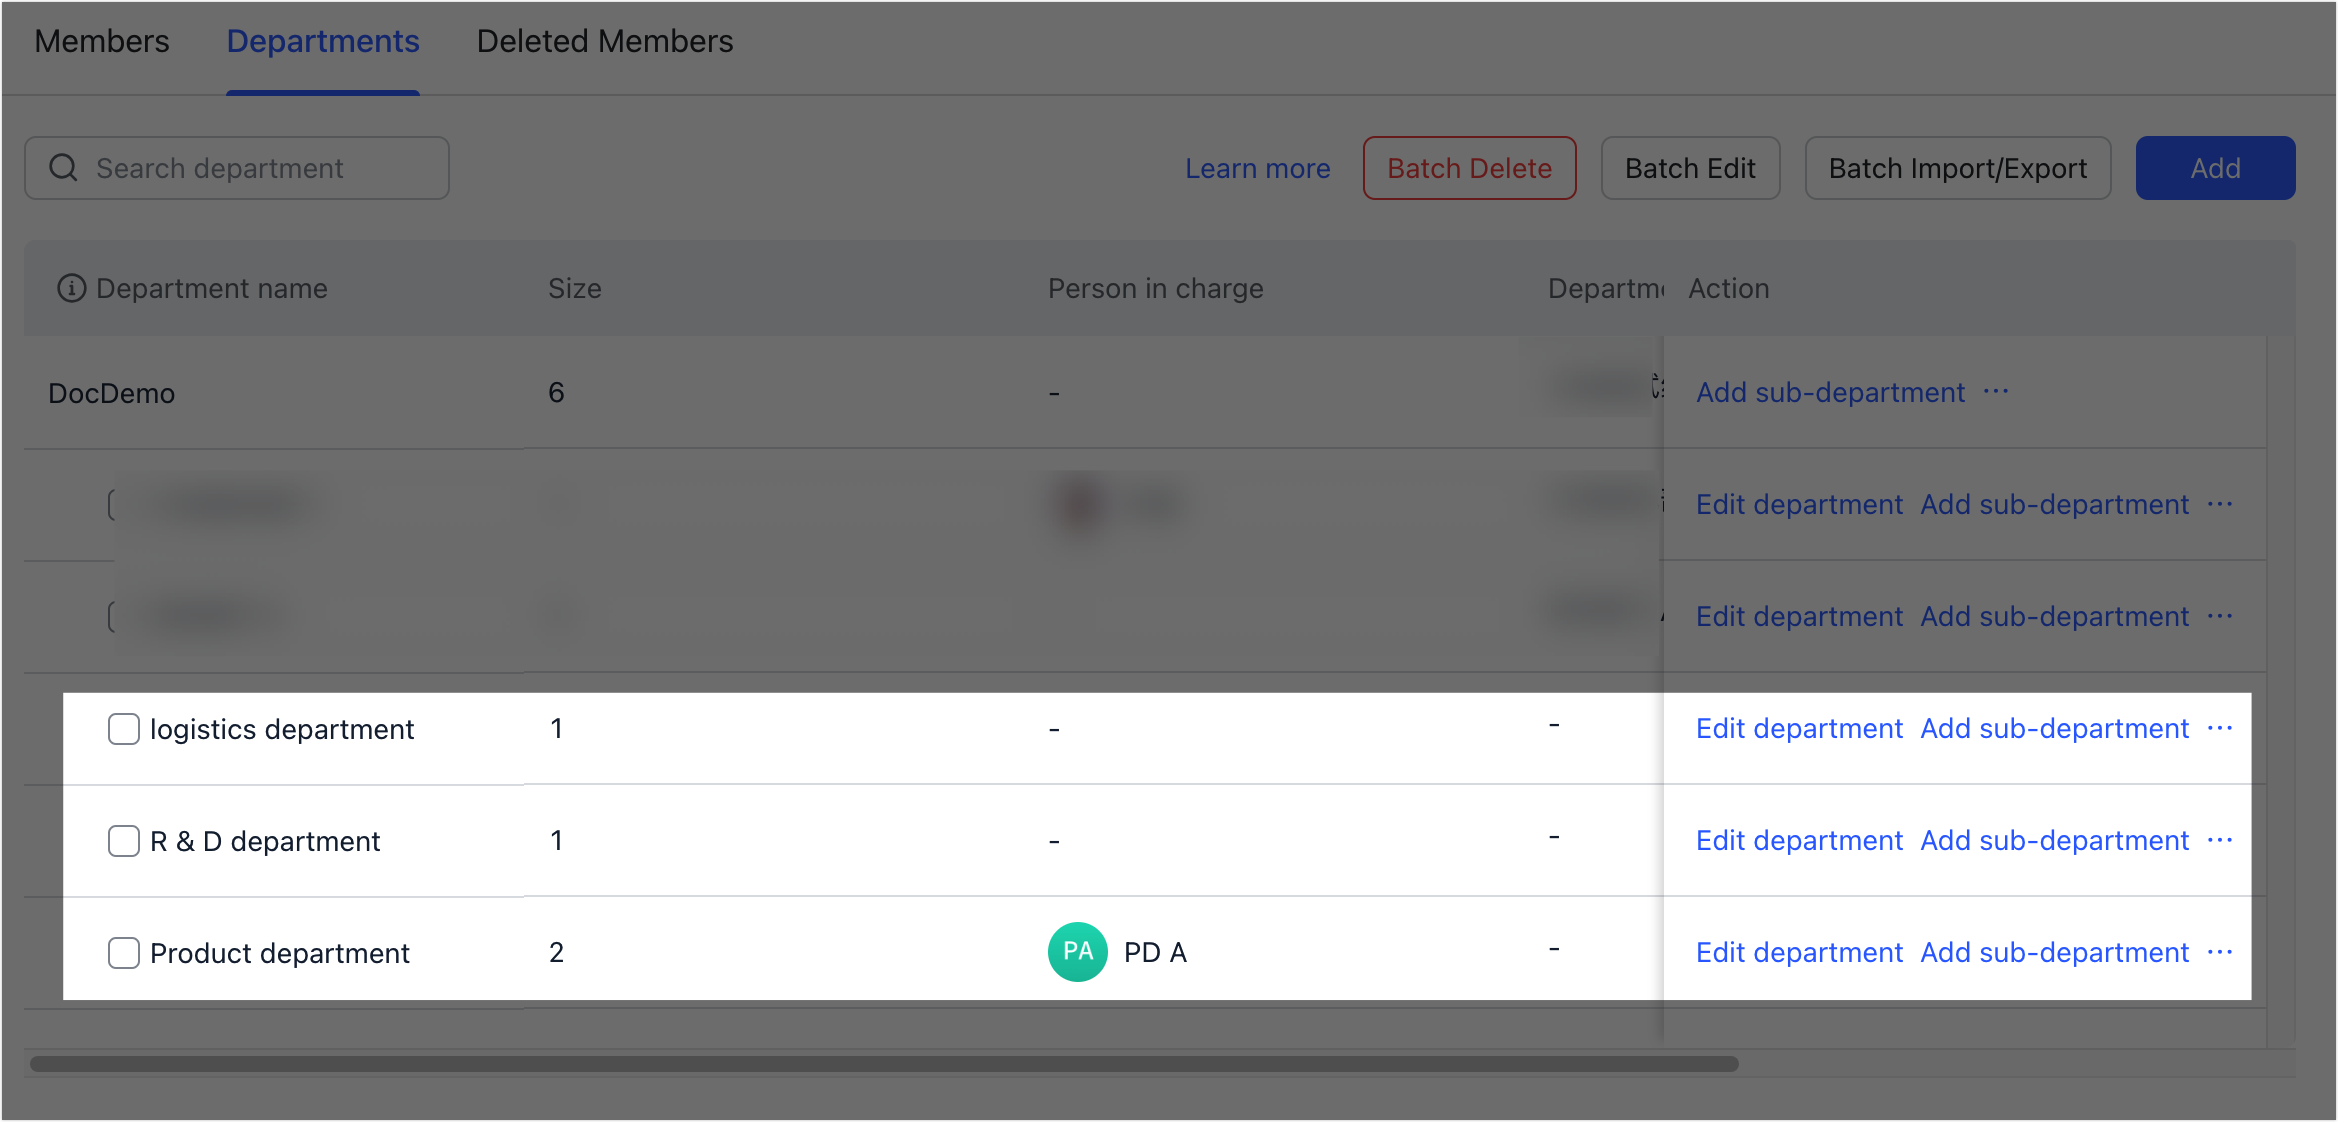Open more options for logistics department
The height and width of the screenshot is (1122, 2338).
pyautogui.click(x=2220, y=728)
